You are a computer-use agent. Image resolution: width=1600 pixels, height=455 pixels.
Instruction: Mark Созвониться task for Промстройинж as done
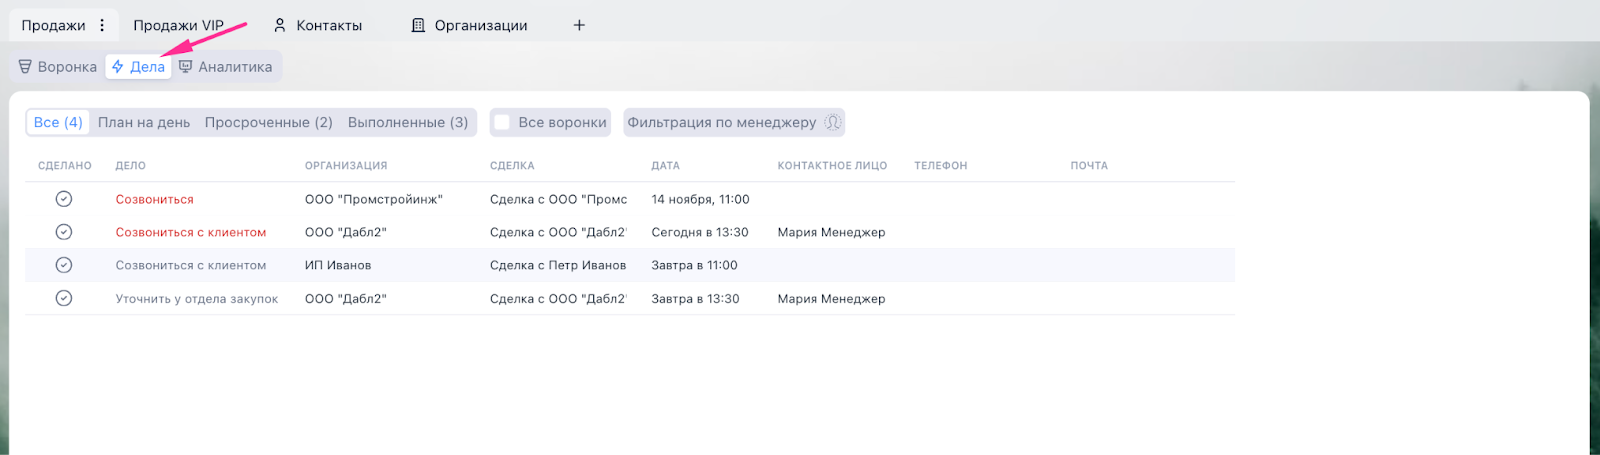tap(64, 199)
